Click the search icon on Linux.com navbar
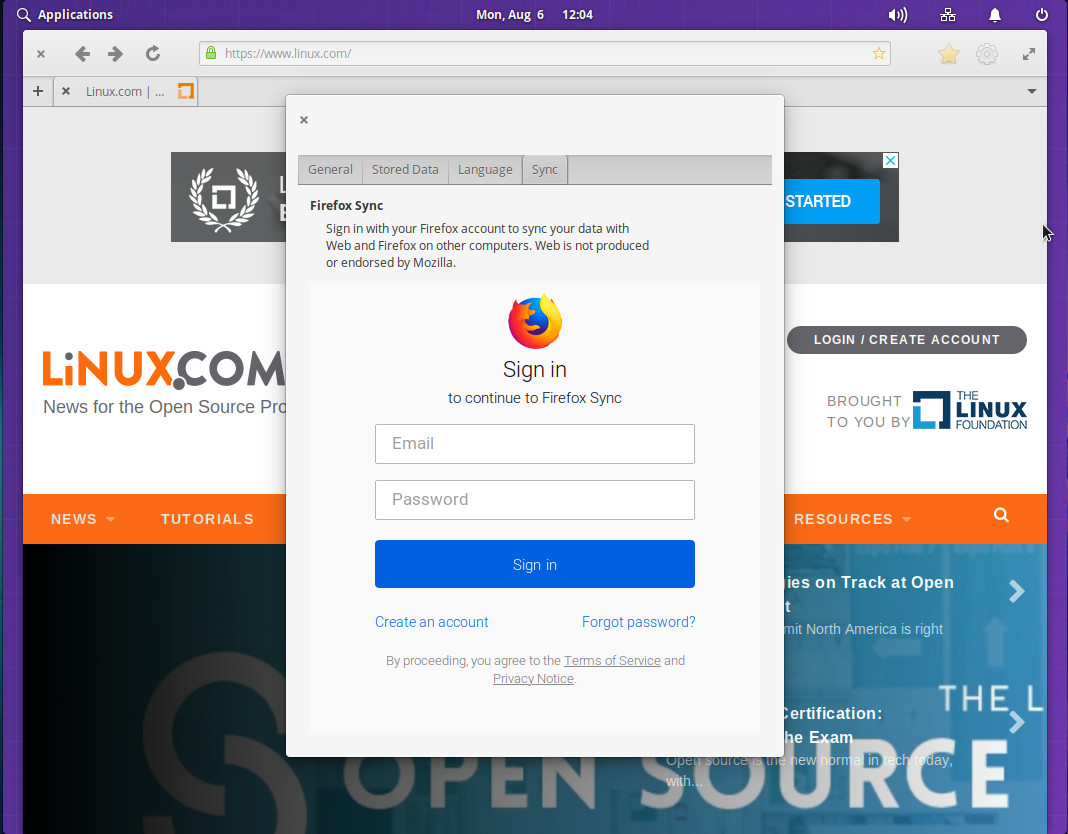The height and width of the screenshot is (834, 1068). click(1001, 515)
